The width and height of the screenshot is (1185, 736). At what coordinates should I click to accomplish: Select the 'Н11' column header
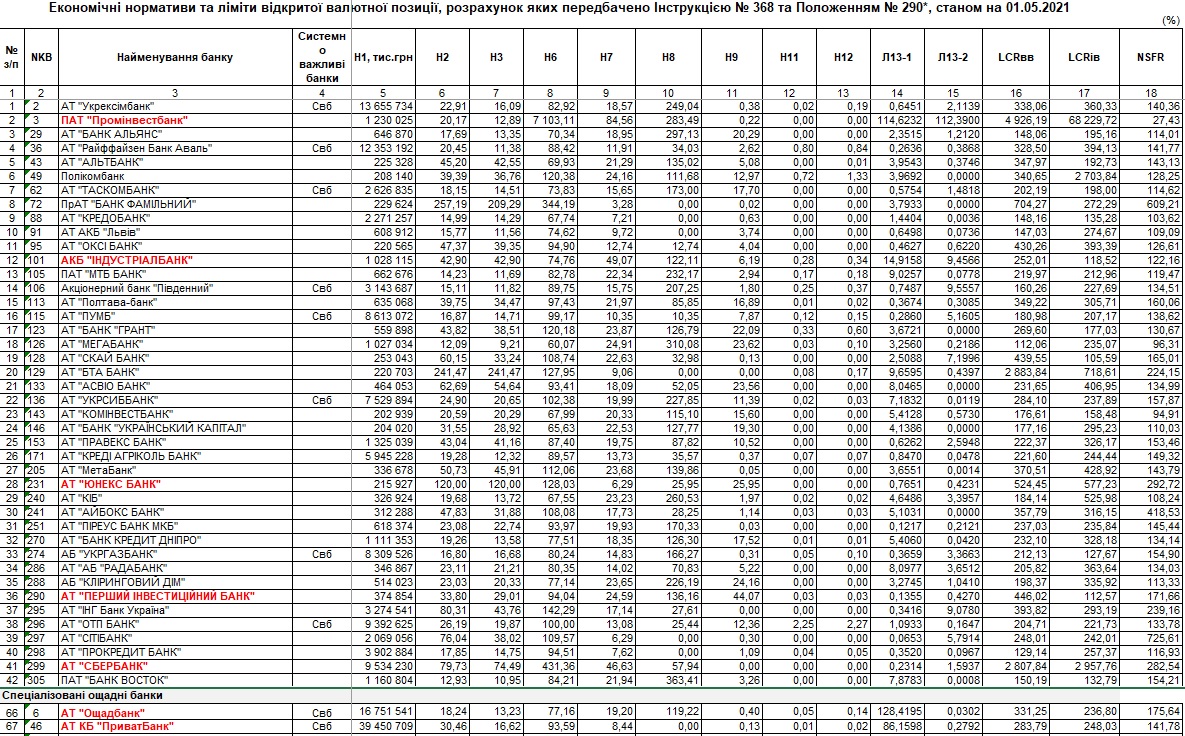coord(789,57)
